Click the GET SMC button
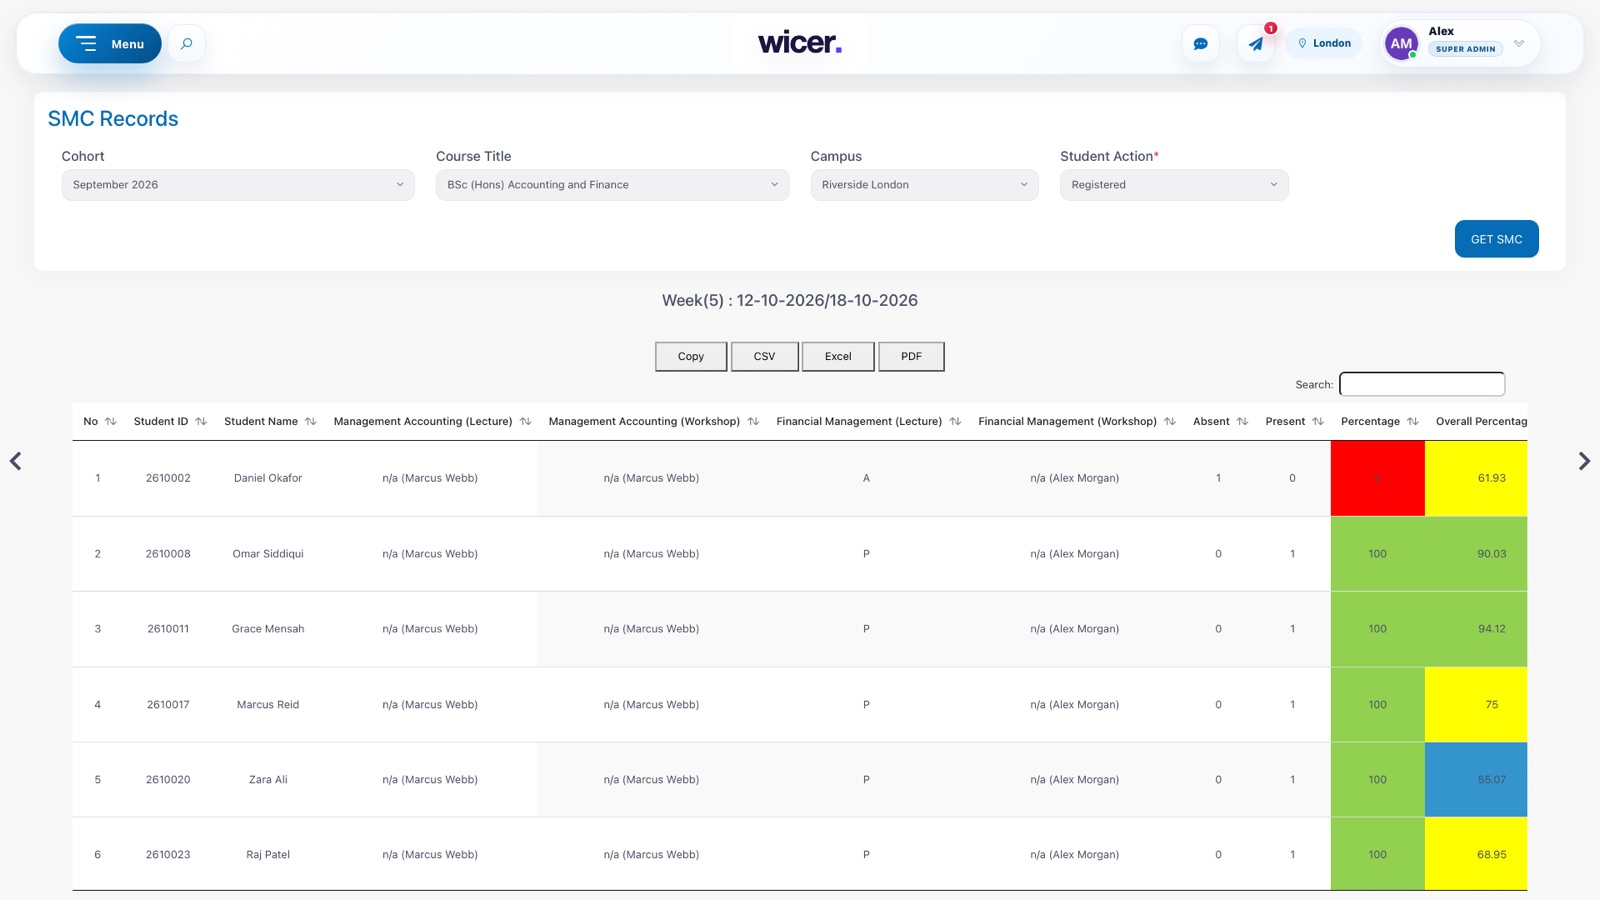This screenshot has width=1600, height=900. (x=1496, y=239)
